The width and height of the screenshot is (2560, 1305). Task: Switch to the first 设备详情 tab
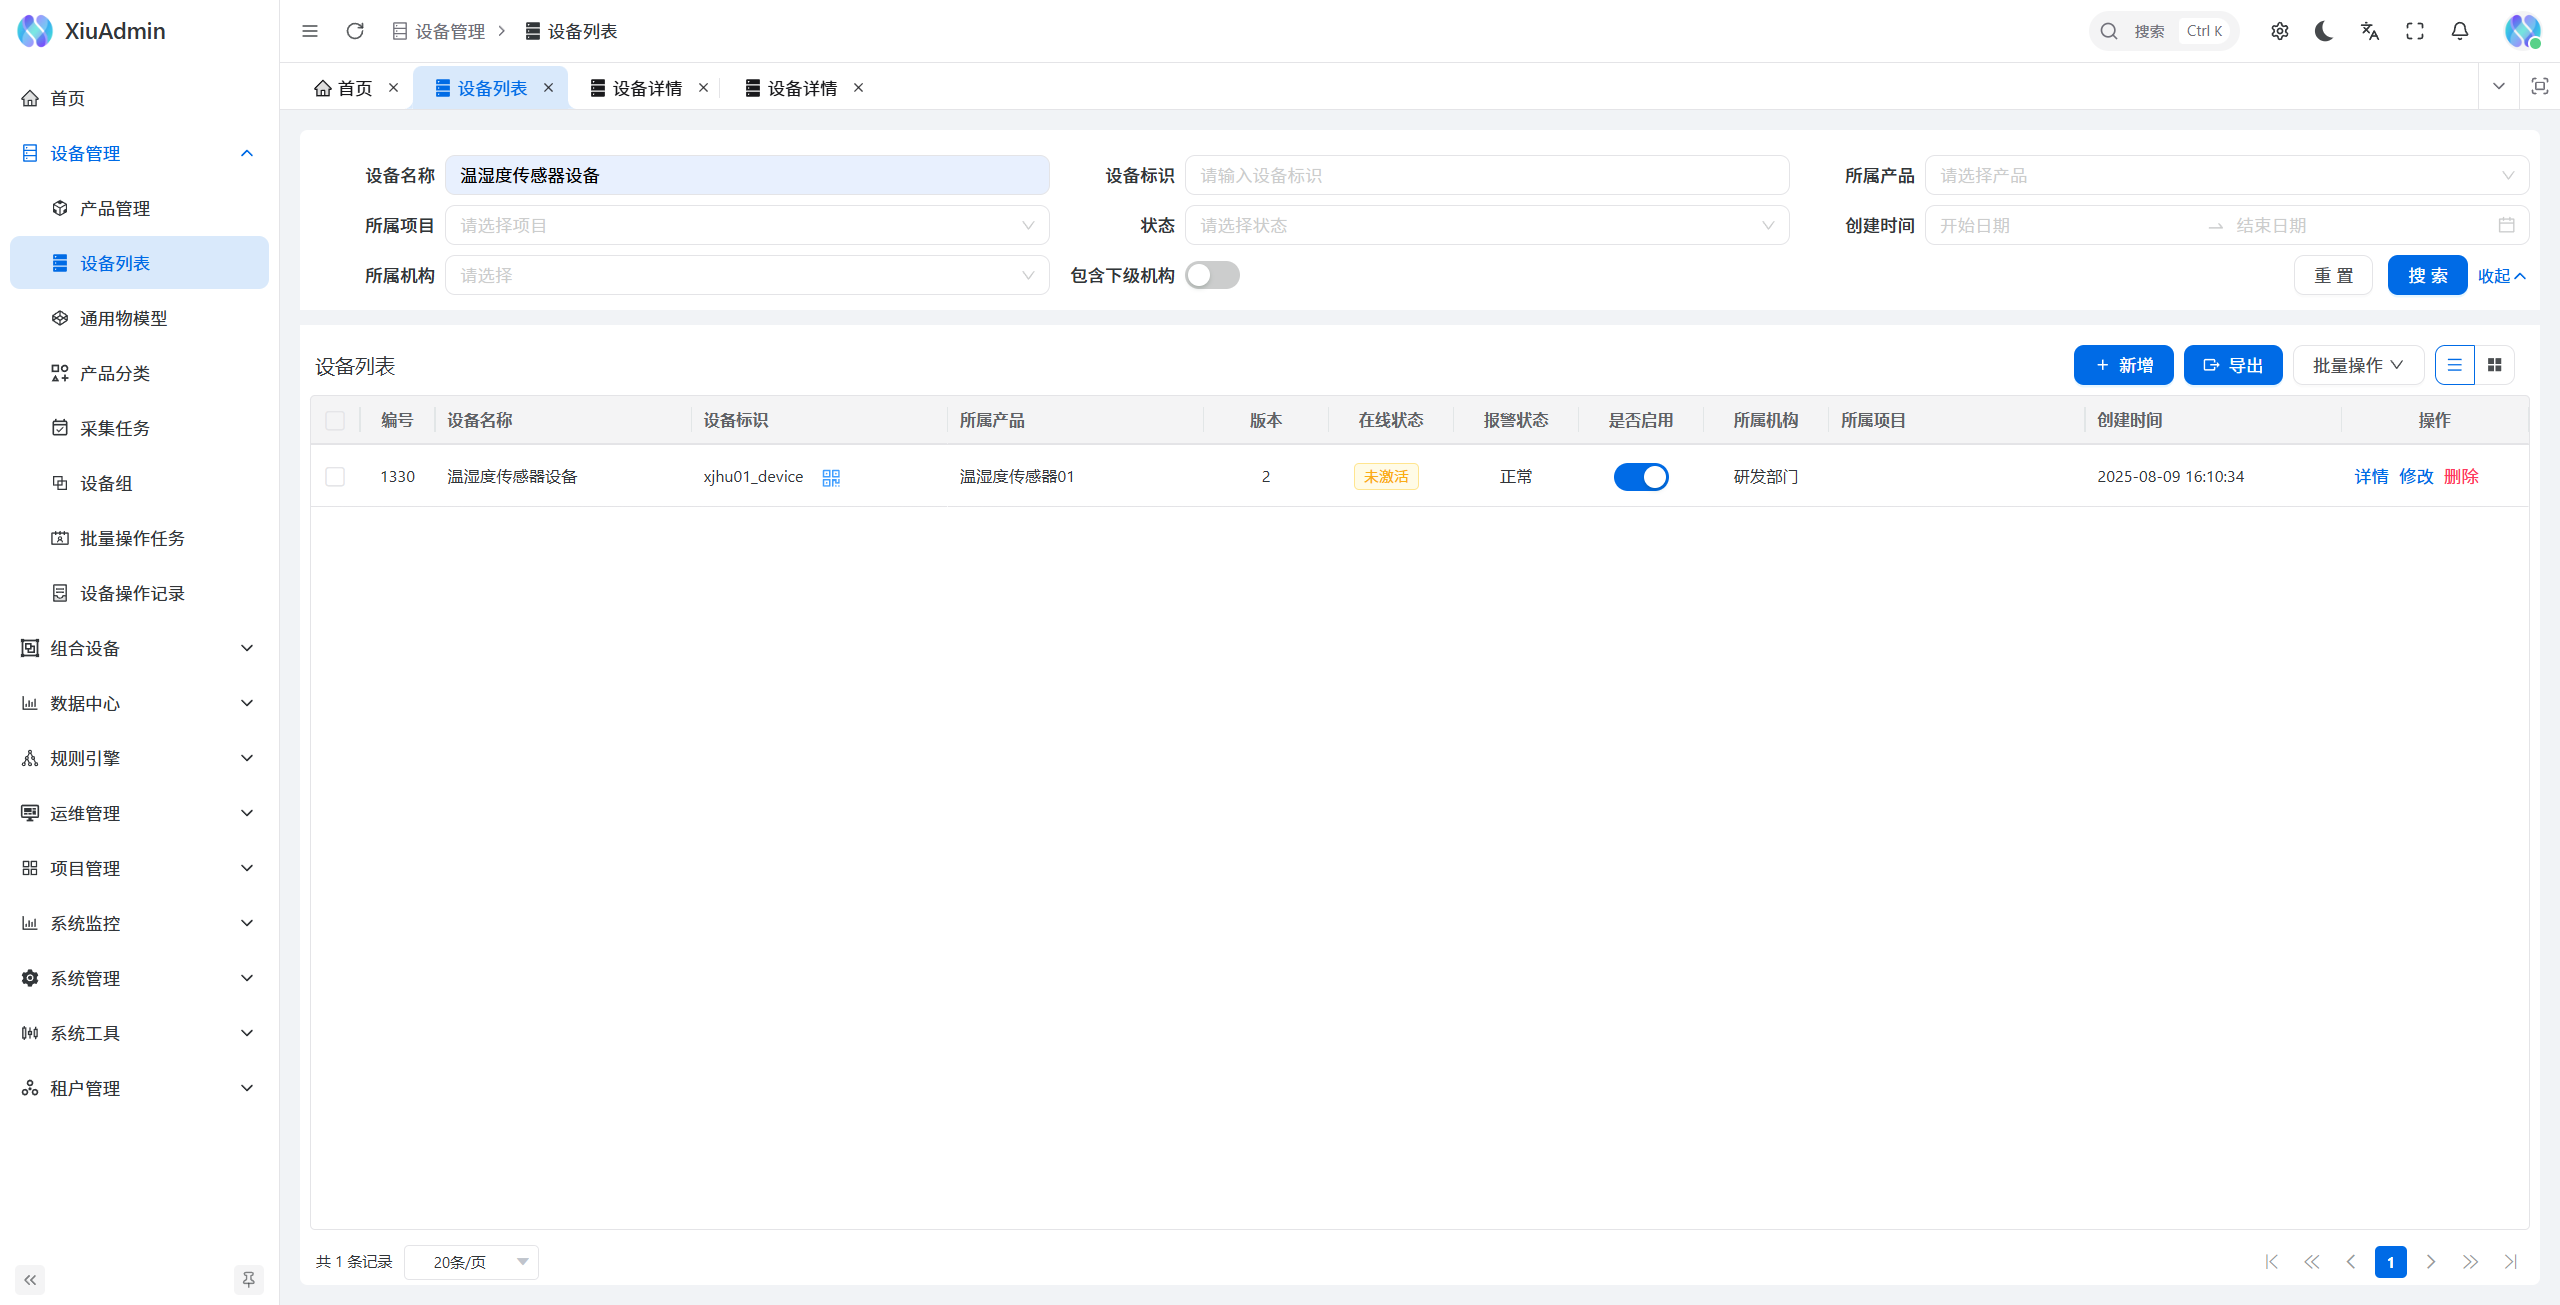(646, 88)
